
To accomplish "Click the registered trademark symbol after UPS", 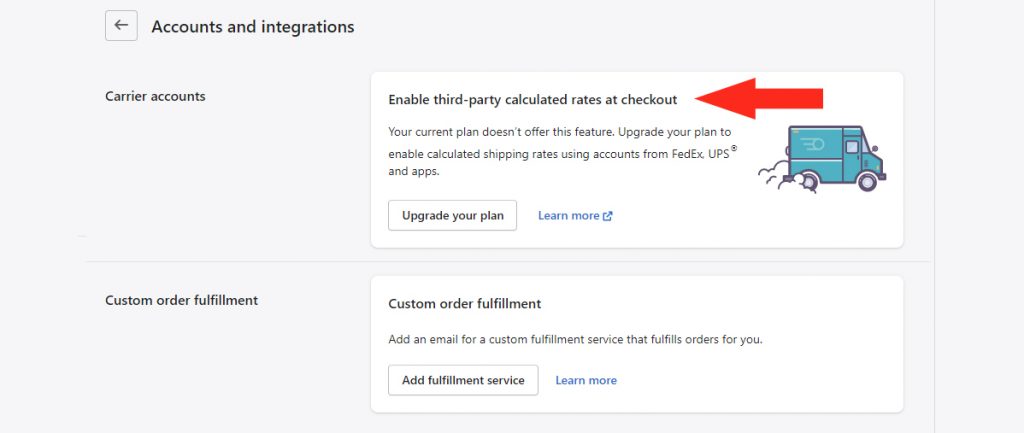I will pos(734,148).
